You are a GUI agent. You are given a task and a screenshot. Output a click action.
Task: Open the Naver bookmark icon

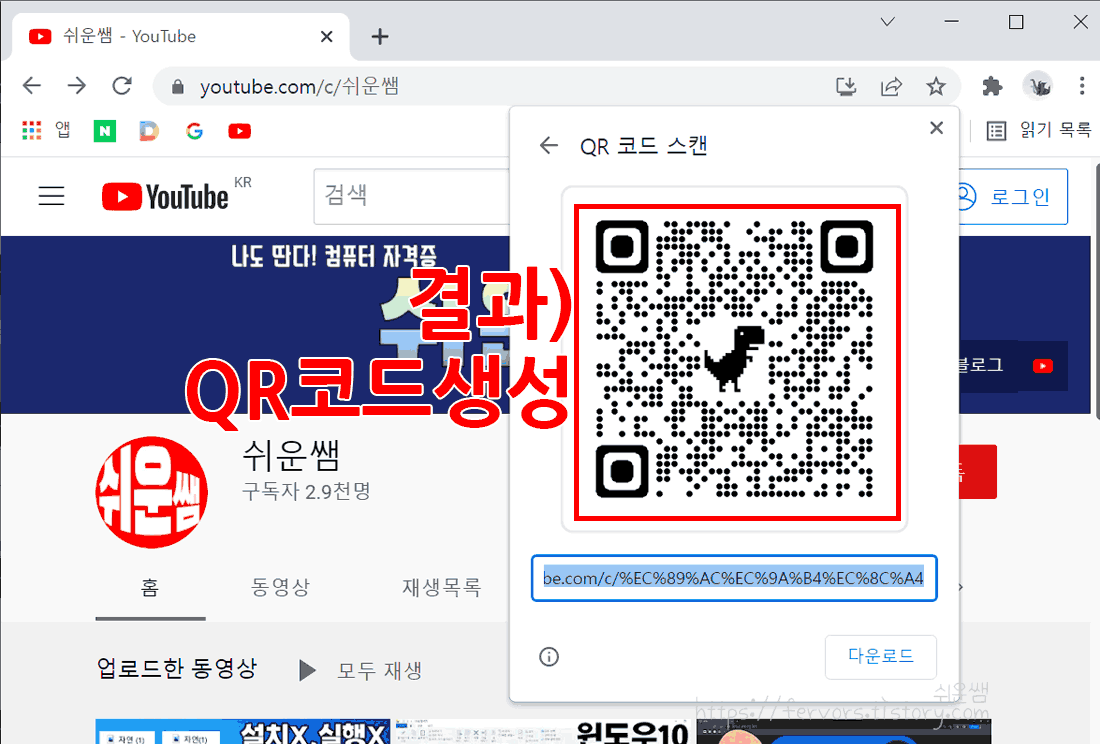point(105,130)
